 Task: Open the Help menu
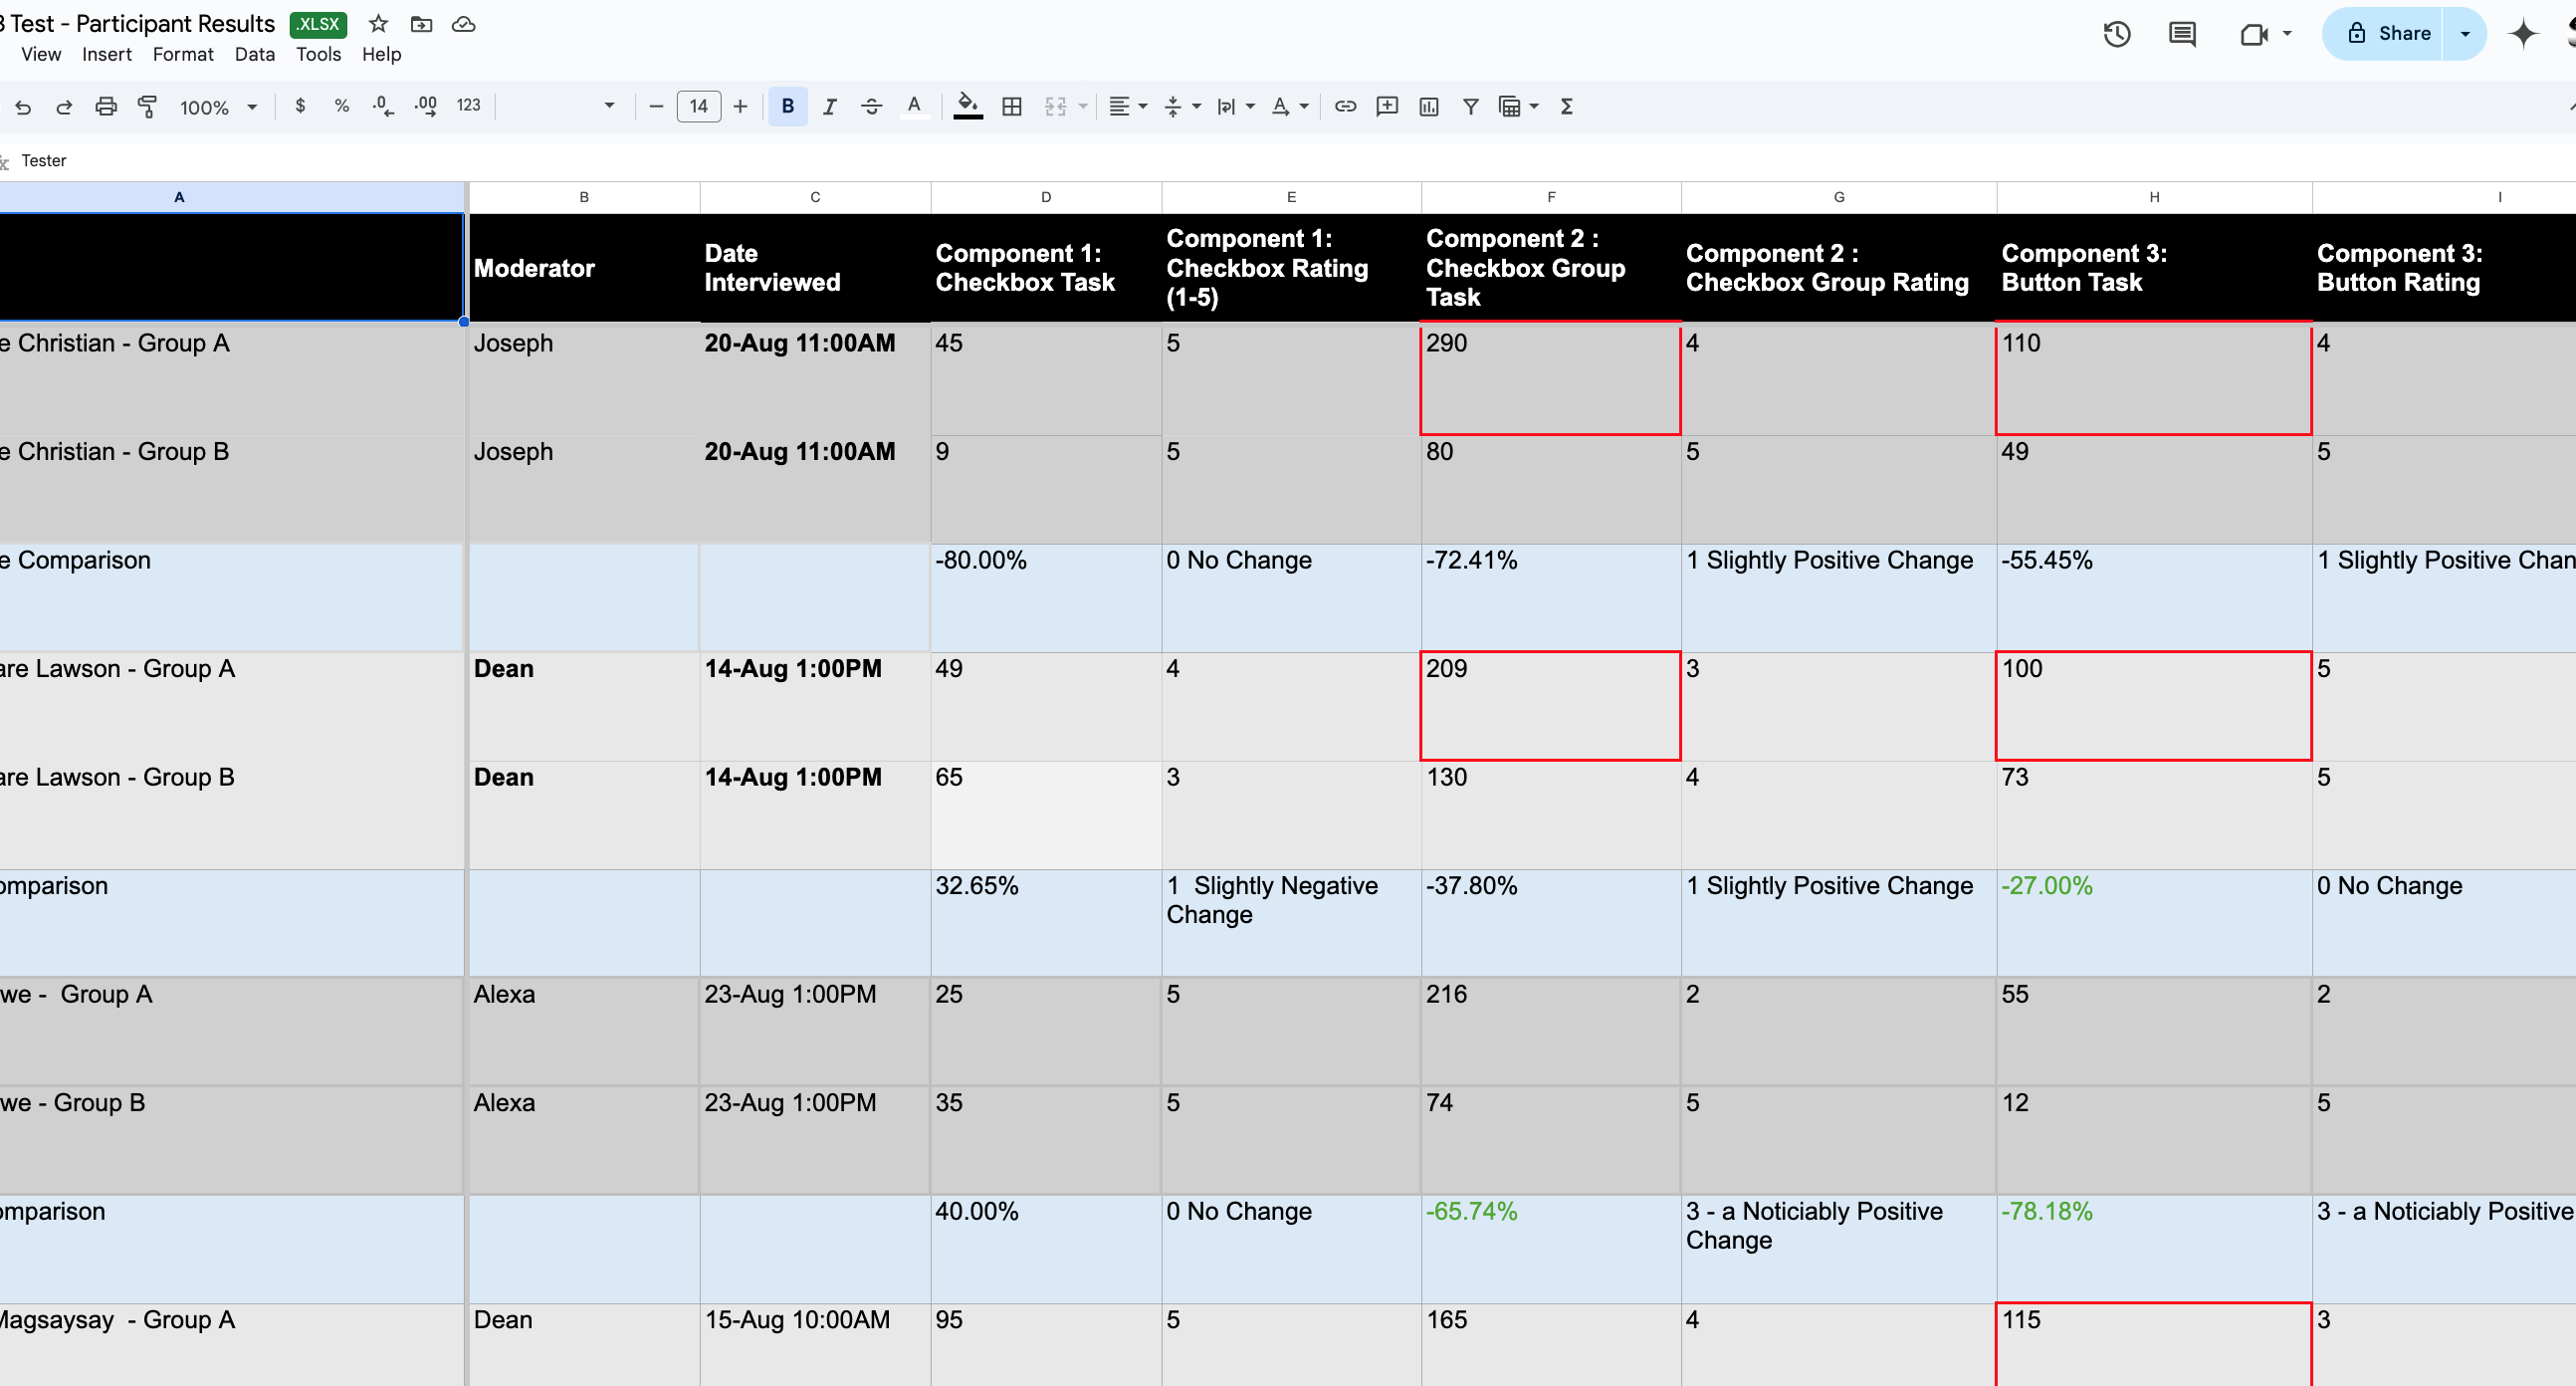(381, 54)
